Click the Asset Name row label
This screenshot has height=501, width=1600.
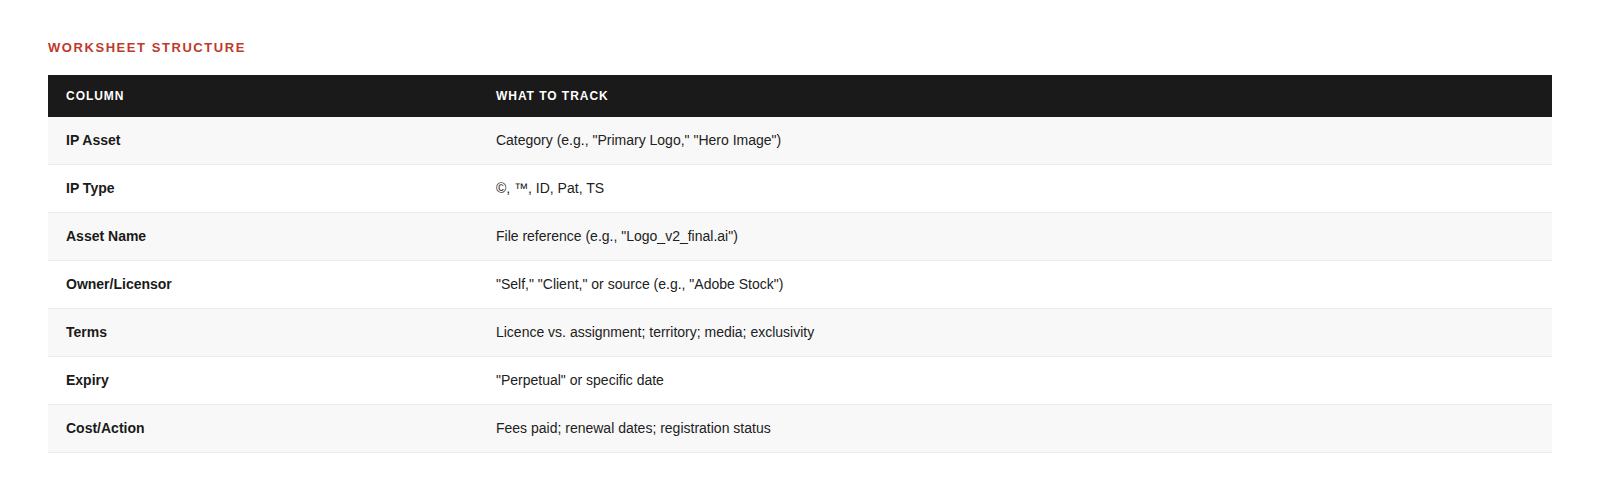[106, 237]
